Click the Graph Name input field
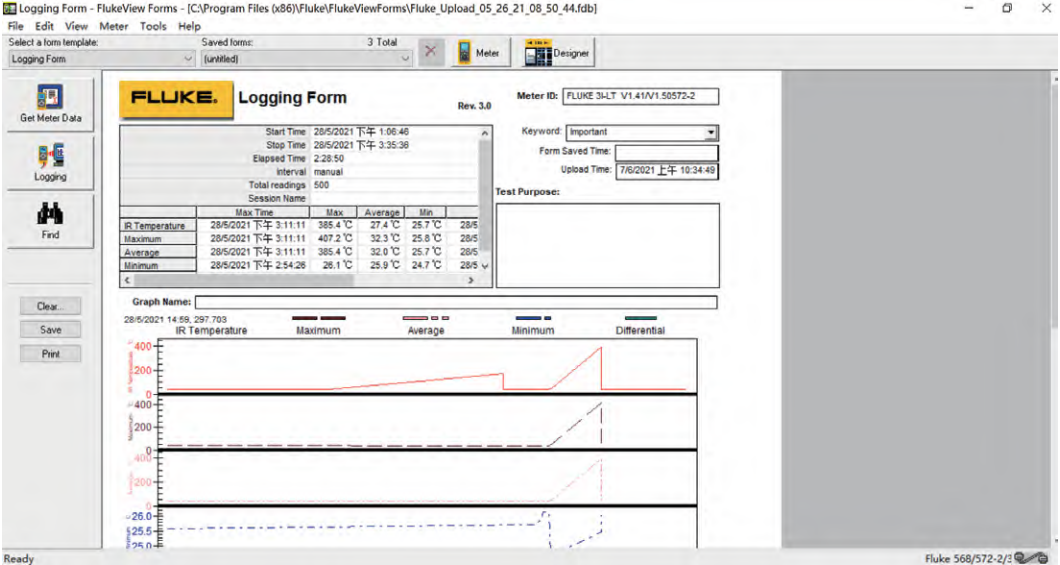Screen dimensions: 1060x565 (x=456, y=302)
